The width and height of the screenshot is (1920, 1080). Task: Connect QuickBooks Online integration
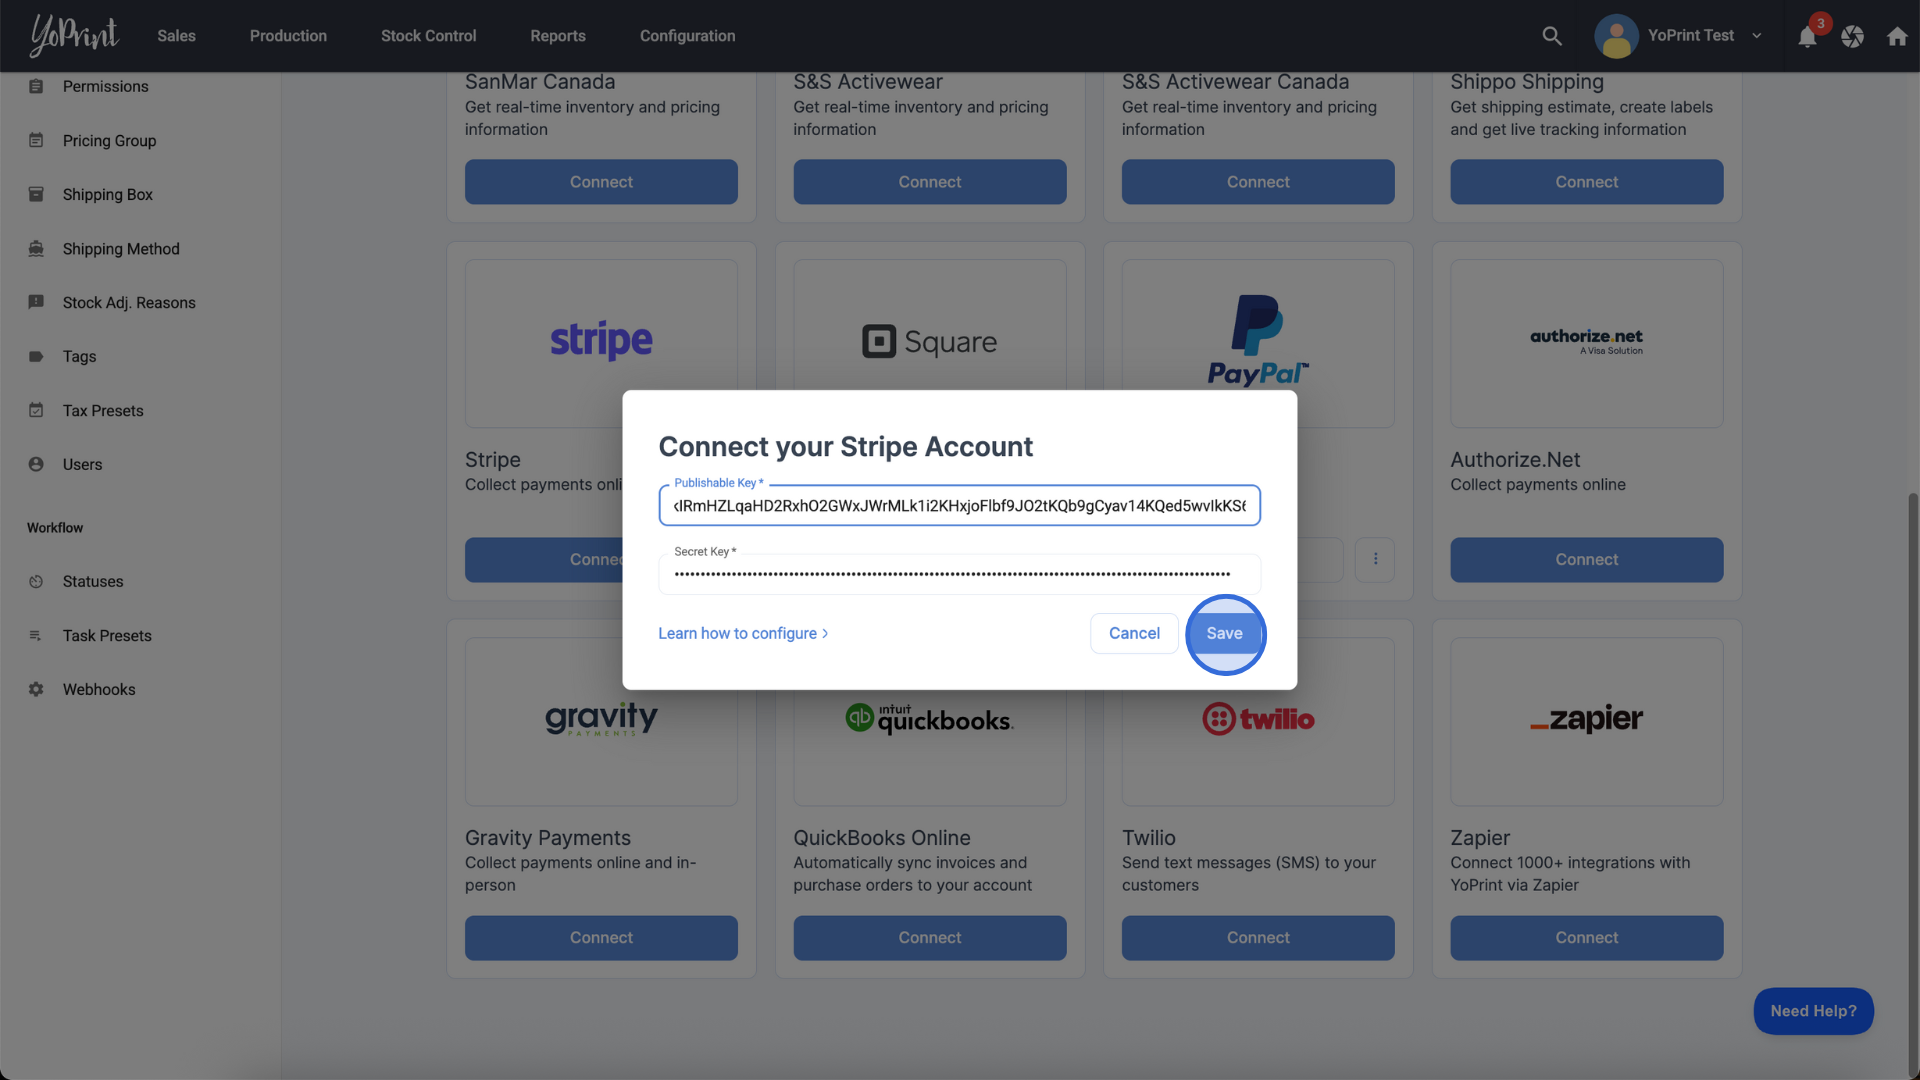tap(929, 938)
